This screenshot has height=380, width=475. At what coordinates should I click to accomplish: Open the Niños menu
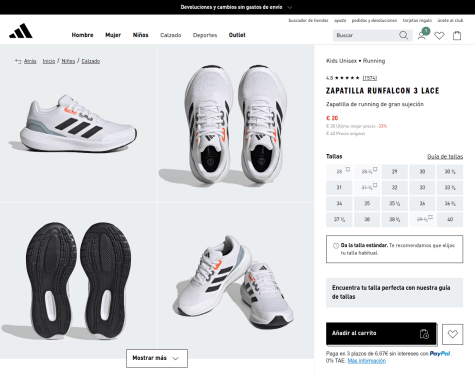140,35
